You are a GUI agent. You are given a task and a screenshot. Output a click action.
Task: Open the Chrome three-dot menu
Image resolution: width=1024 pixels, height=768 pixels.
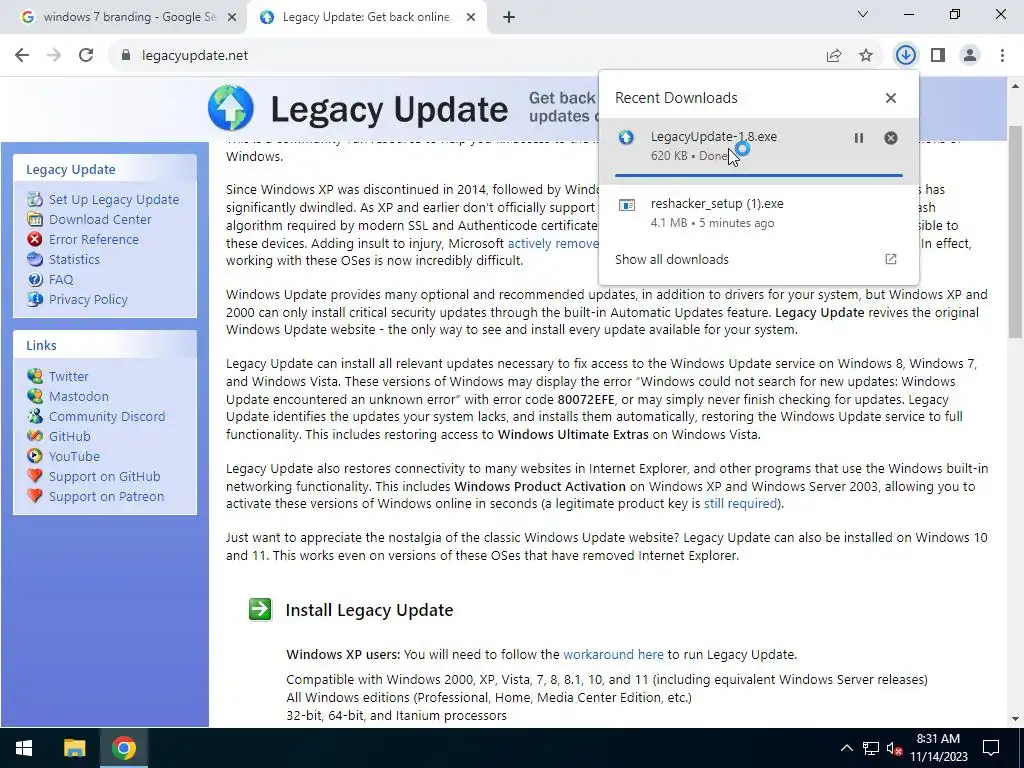[1002, 56]
